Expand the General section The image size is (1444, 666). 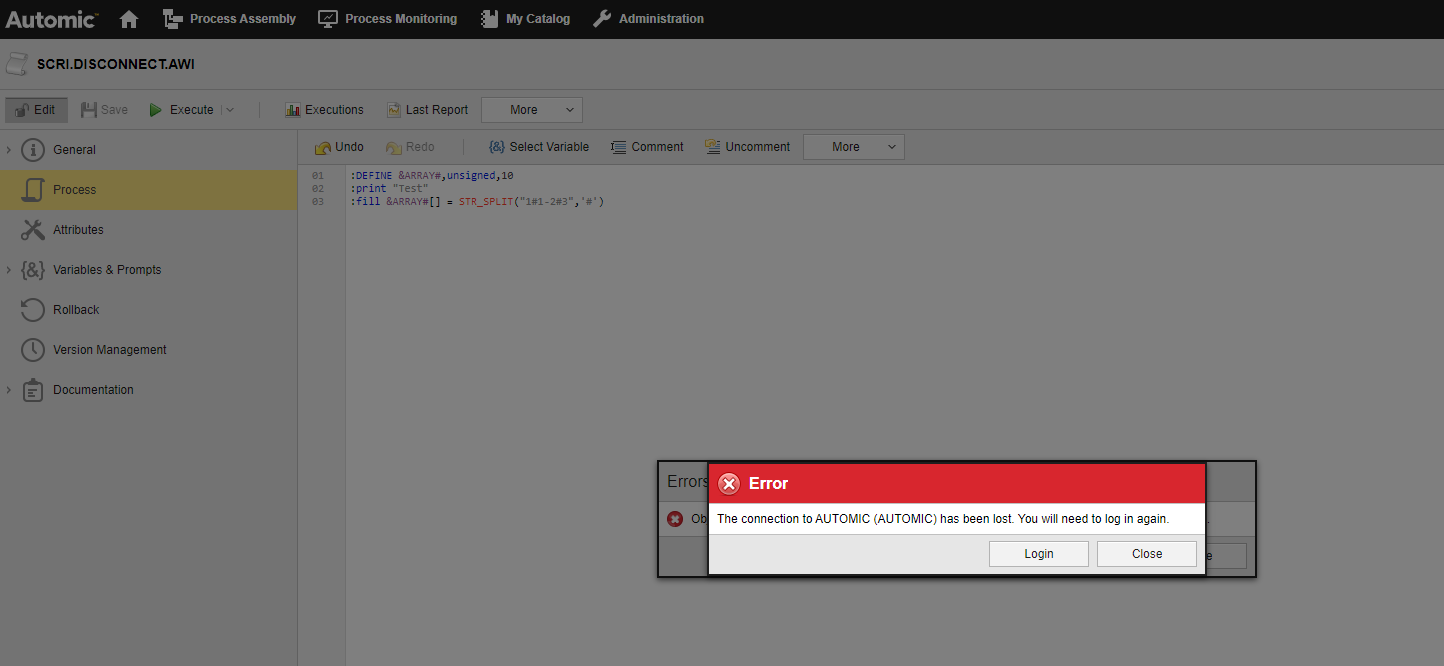tap(9, 150)
